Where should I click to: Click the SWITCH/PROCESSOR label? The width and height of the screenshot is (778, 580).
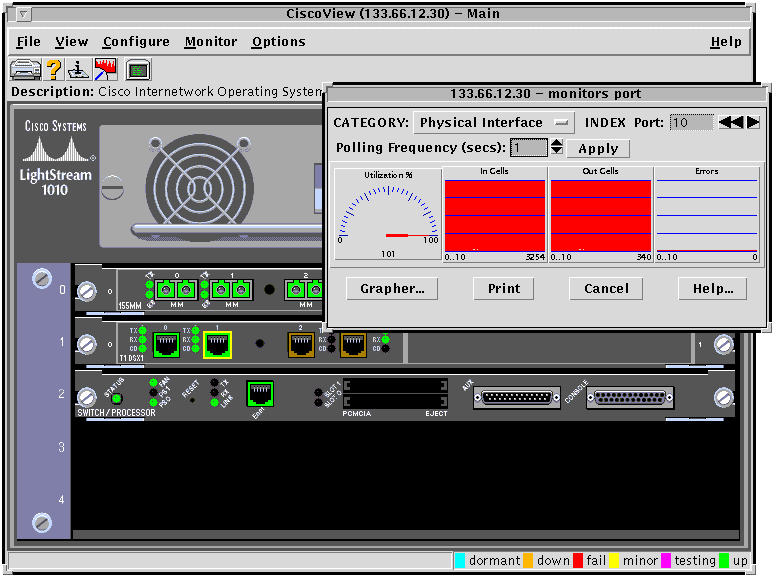pyautogui.click(x=116, y=413)
